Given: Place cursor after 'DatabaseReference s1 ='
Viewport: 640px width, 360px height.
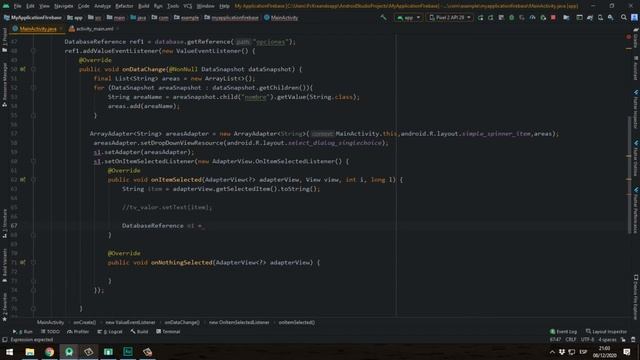Looking at the screenshot, I should click(204, 226).
